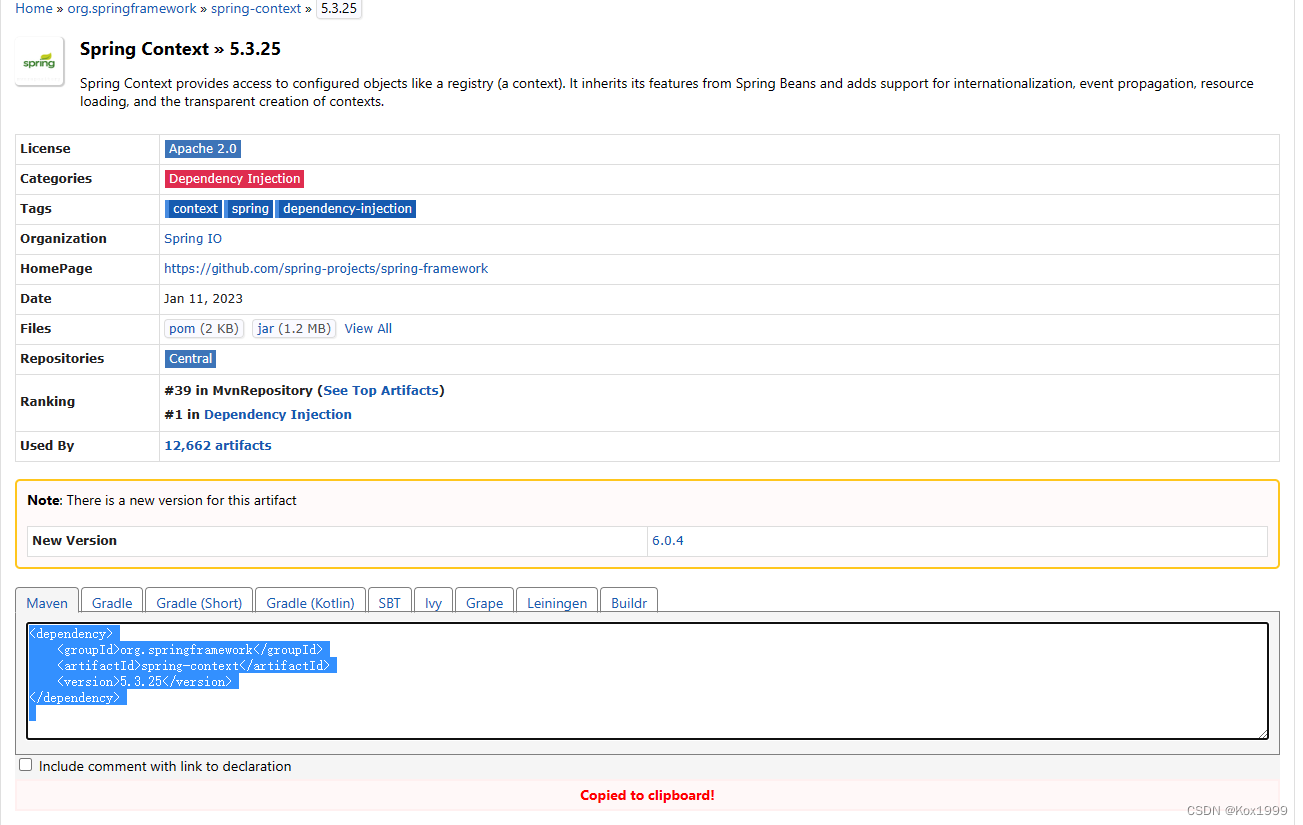1303x825 pixels.
Task: Go to Home breadcrumb link
Action: 33,8
